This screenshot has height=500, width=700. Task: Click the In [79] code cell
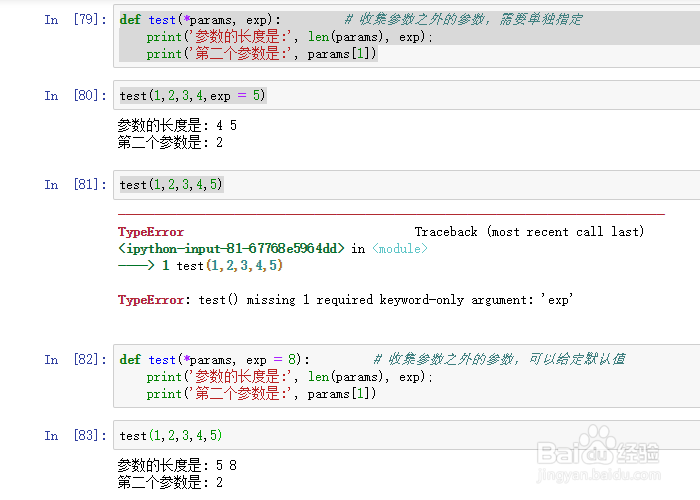click(407, 36)
